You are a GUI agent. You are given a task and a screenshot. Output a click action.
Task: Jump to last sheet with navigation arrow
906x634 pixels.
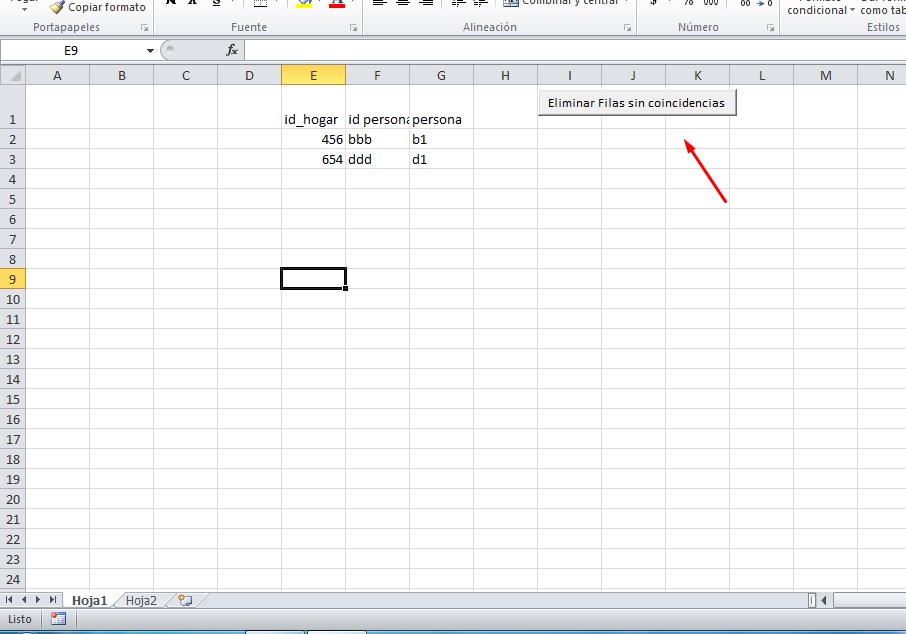point(53,600)
